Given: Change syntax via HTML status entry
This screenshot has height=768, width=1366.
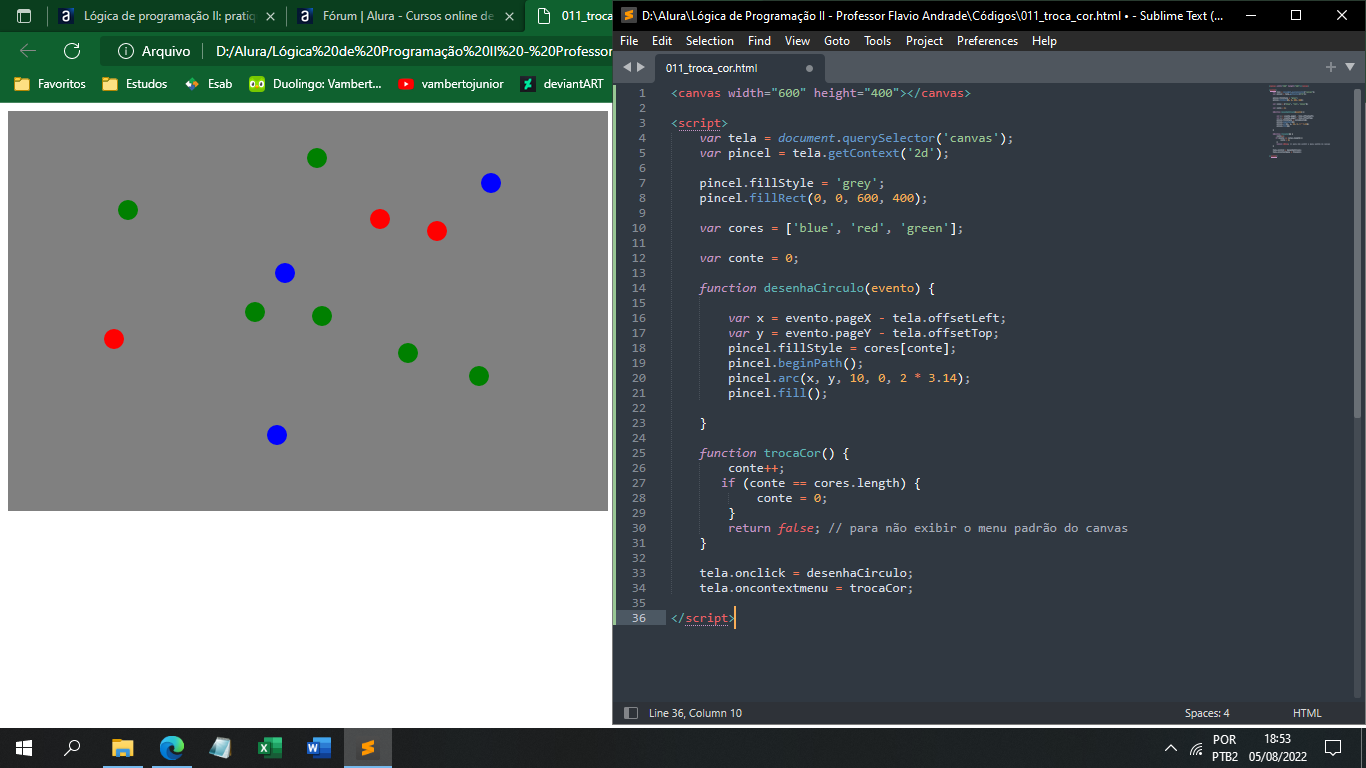Looking at the screenshot, I should (1307, 713).
